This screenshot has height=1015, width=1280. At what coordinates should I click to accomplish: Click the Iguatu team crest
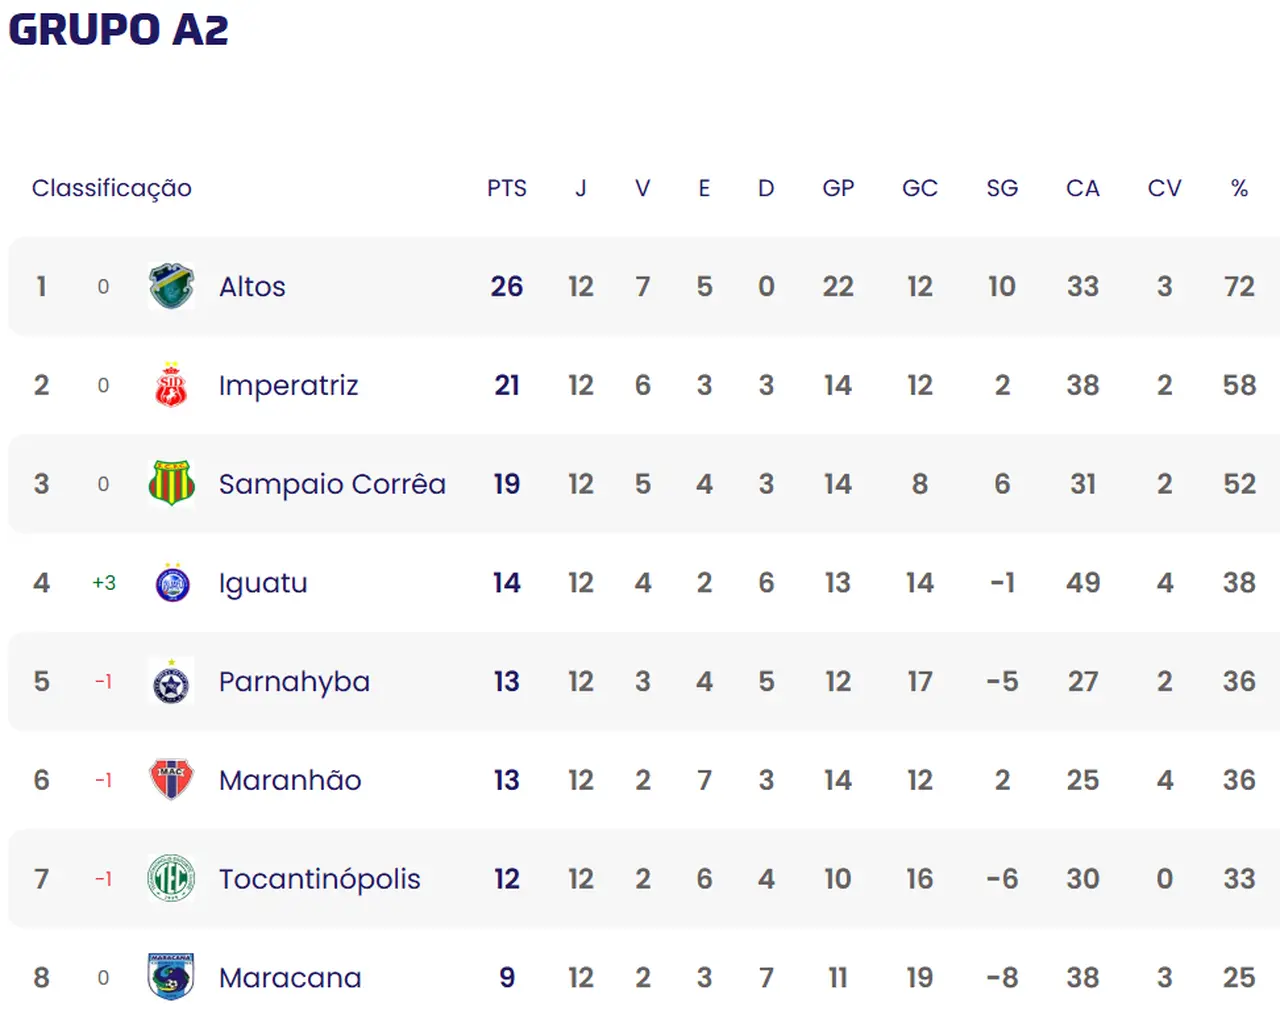172,583
